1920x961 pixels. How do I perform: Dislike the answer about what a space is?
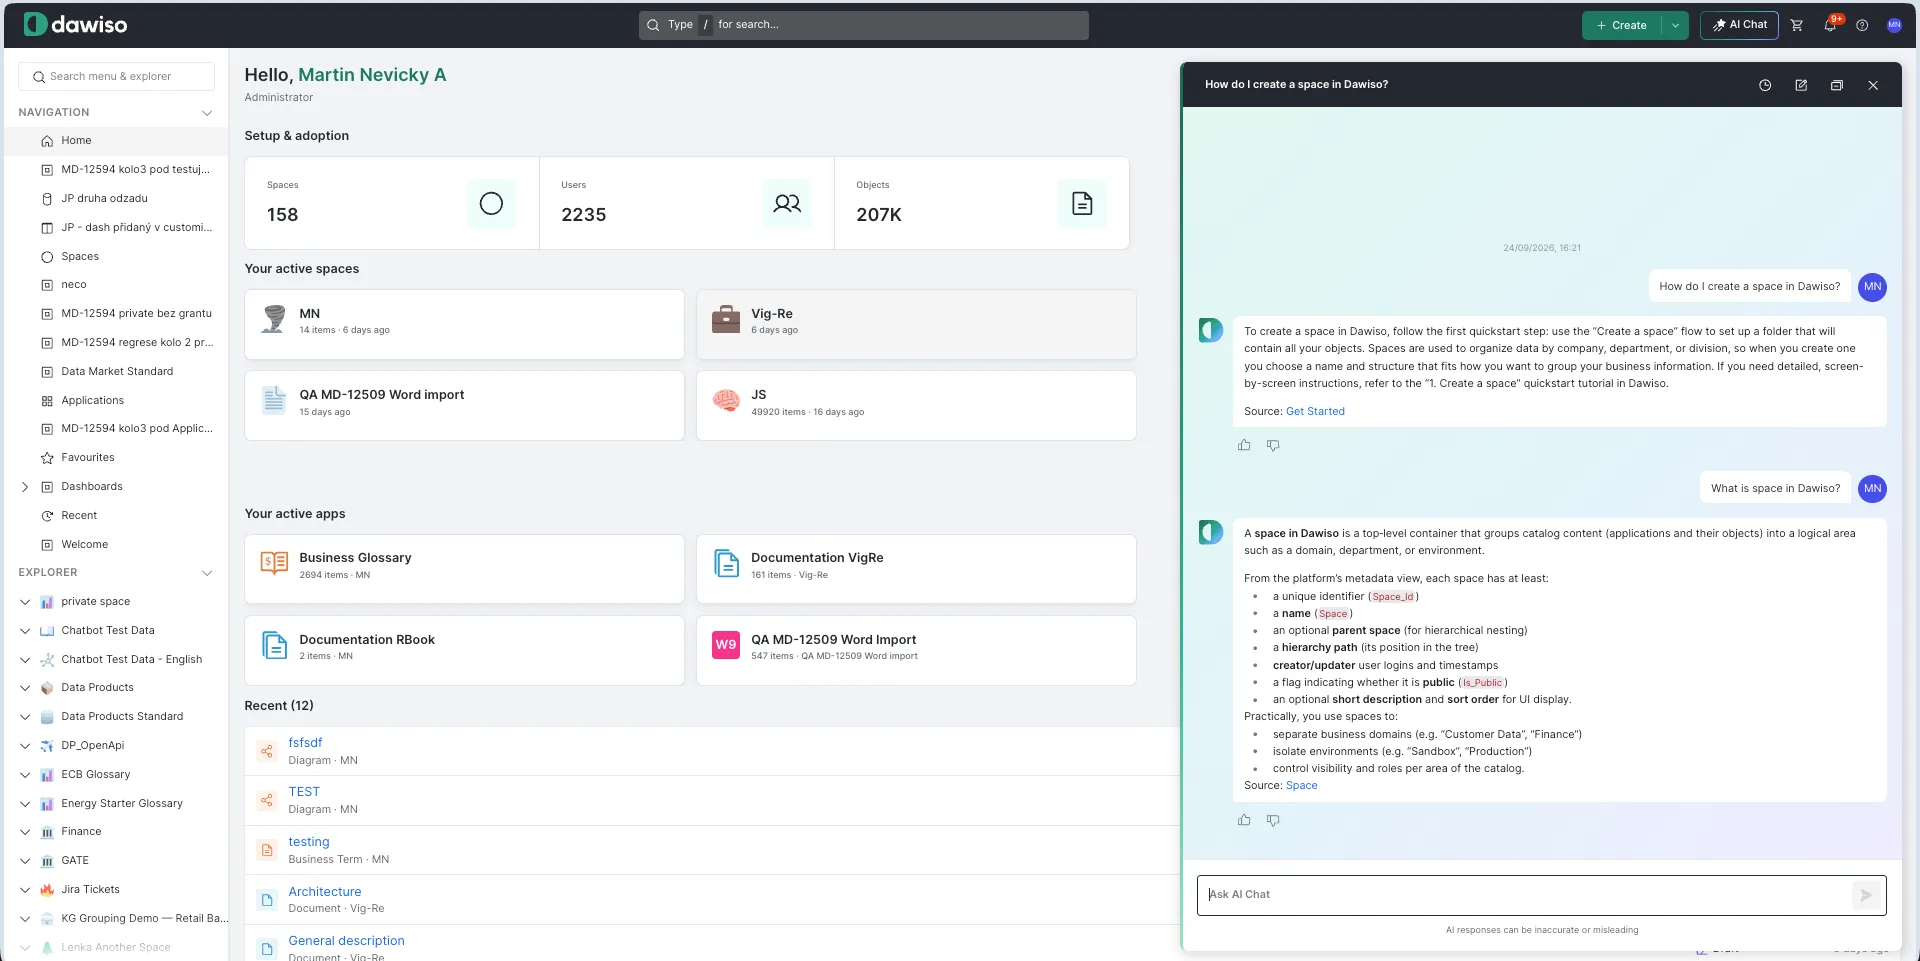1273,820
